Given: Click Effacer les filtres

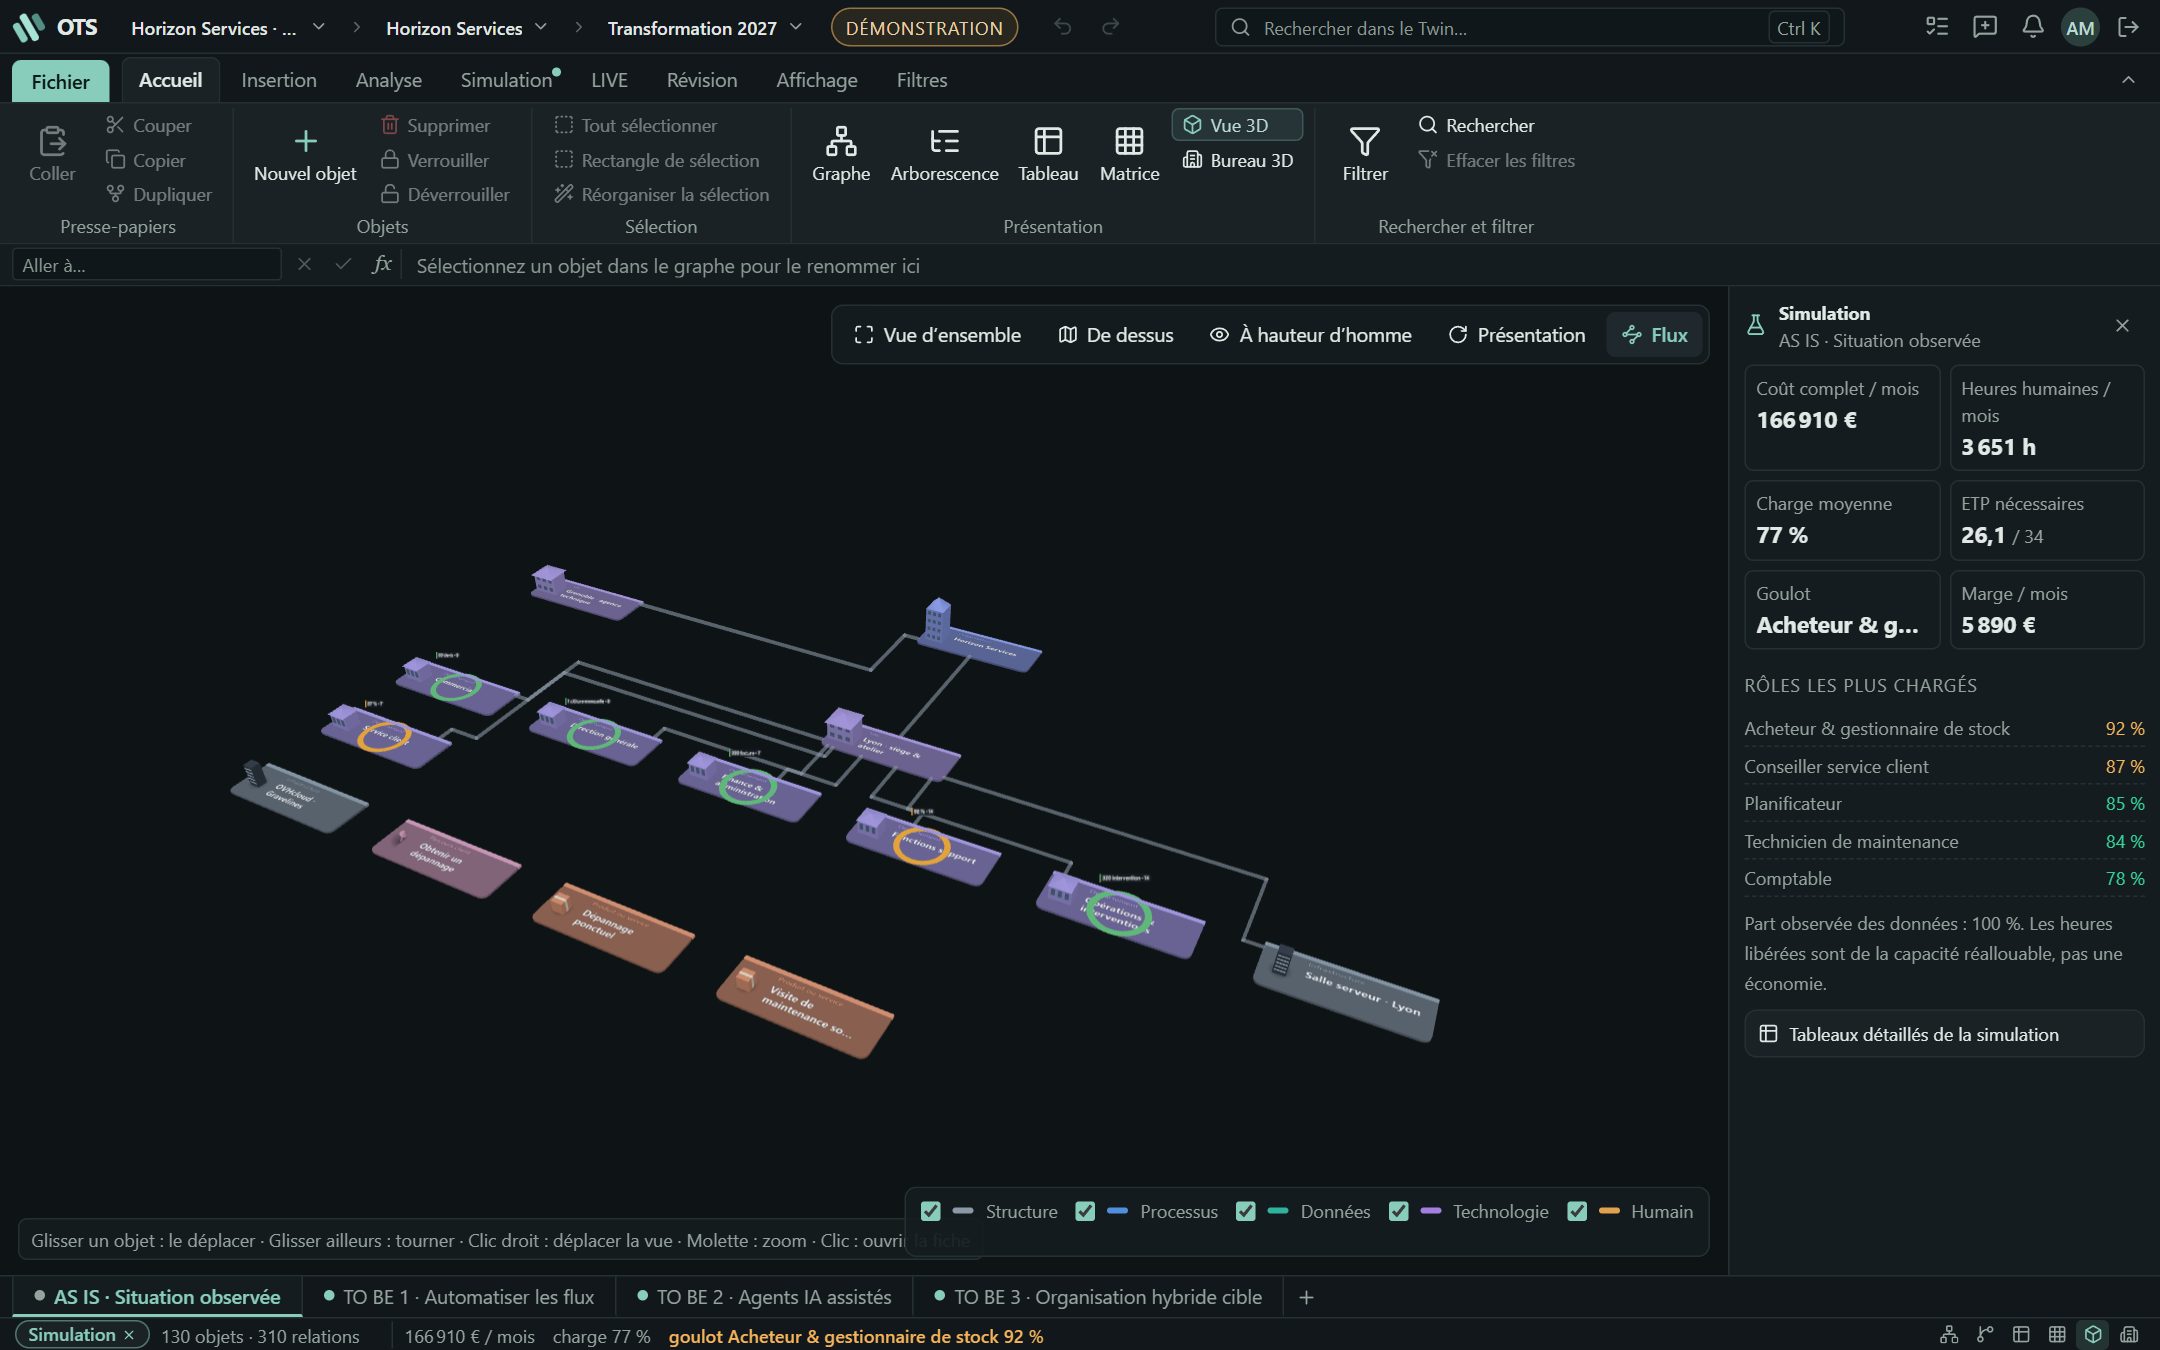Looking at the screenshot, I should (x=1496, y=160).
